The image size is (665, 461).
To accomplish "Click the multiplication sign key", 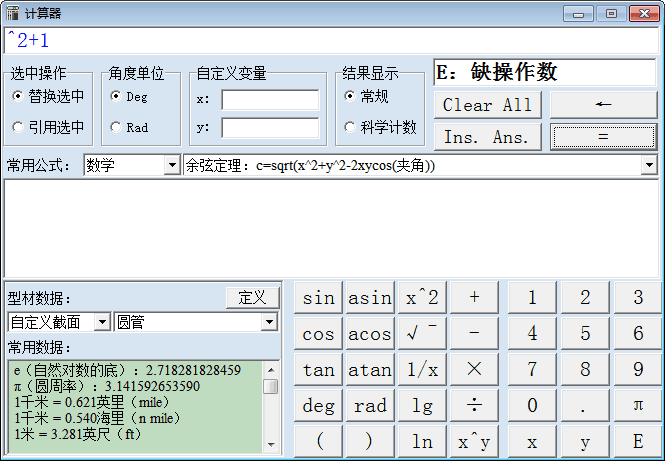I will coord(474,369).
